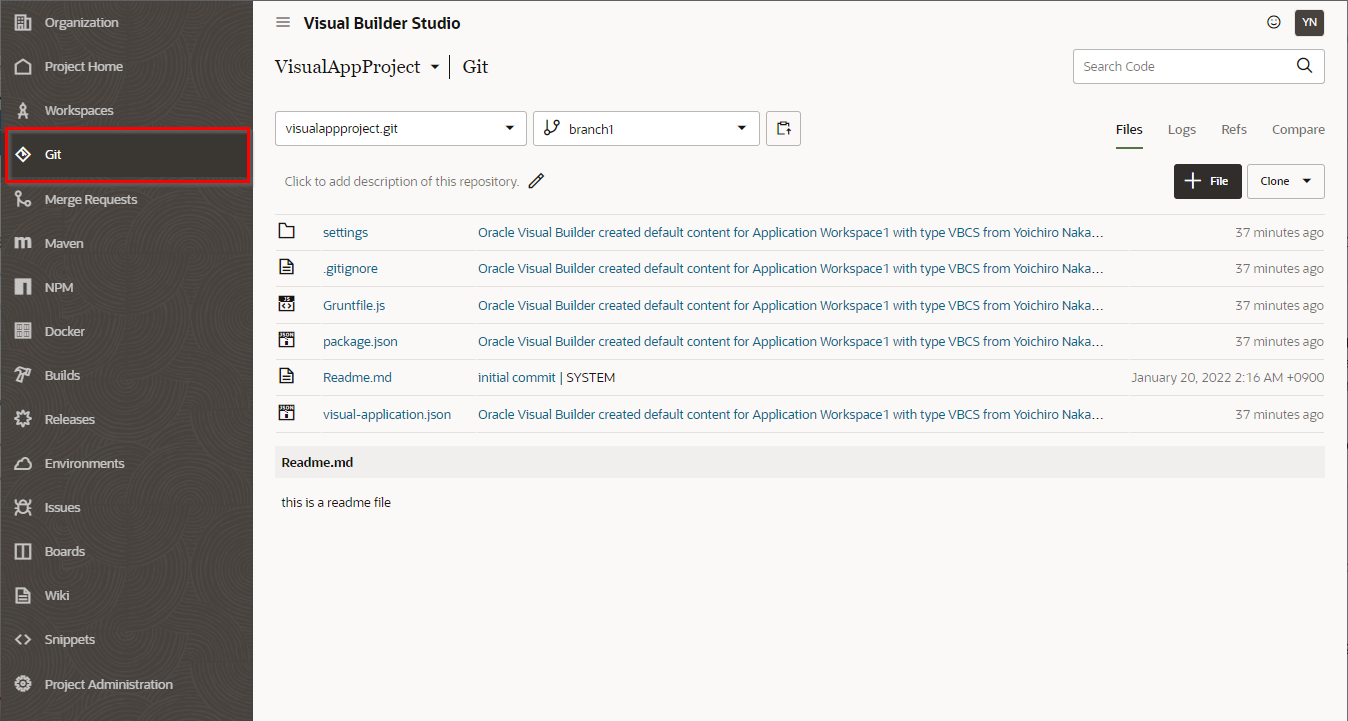The width and height of the screenshot is (1348, 721).
Task: Open Project Administration settings
Action: point(108,684)
